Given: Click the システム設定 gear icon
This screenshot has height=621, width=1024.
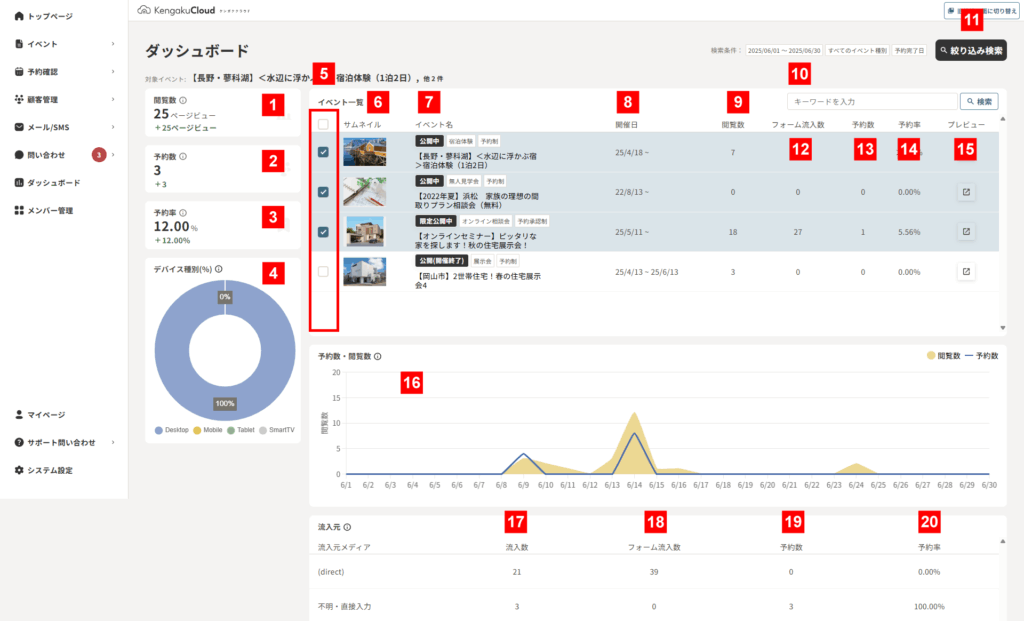Looking at the screenshot, I should 19,470.
